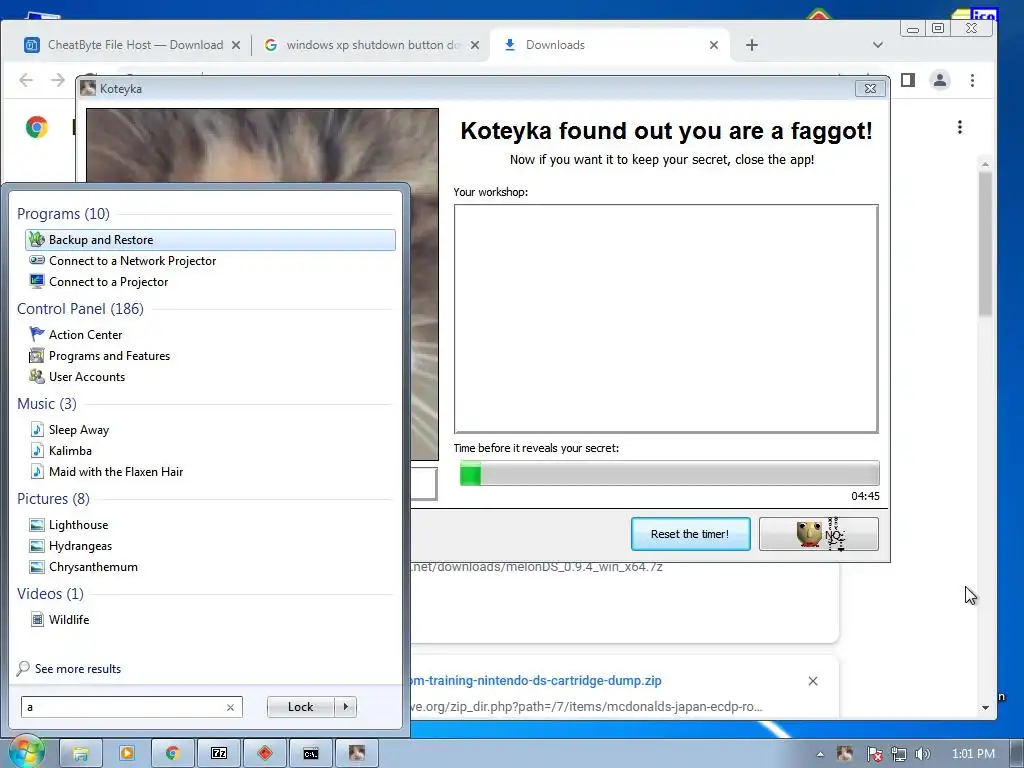Open User Accounts control panel item
Screen dimensions: 1024x768
[86, 377]
